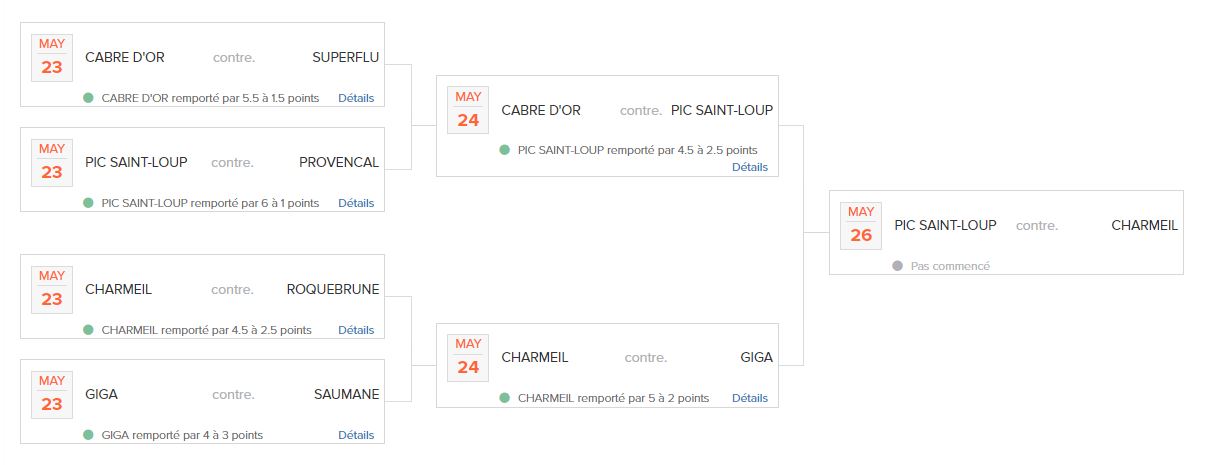Click May 26 date icon for the final match
This screenshot has width=1207, height=465.
point(861,225)
